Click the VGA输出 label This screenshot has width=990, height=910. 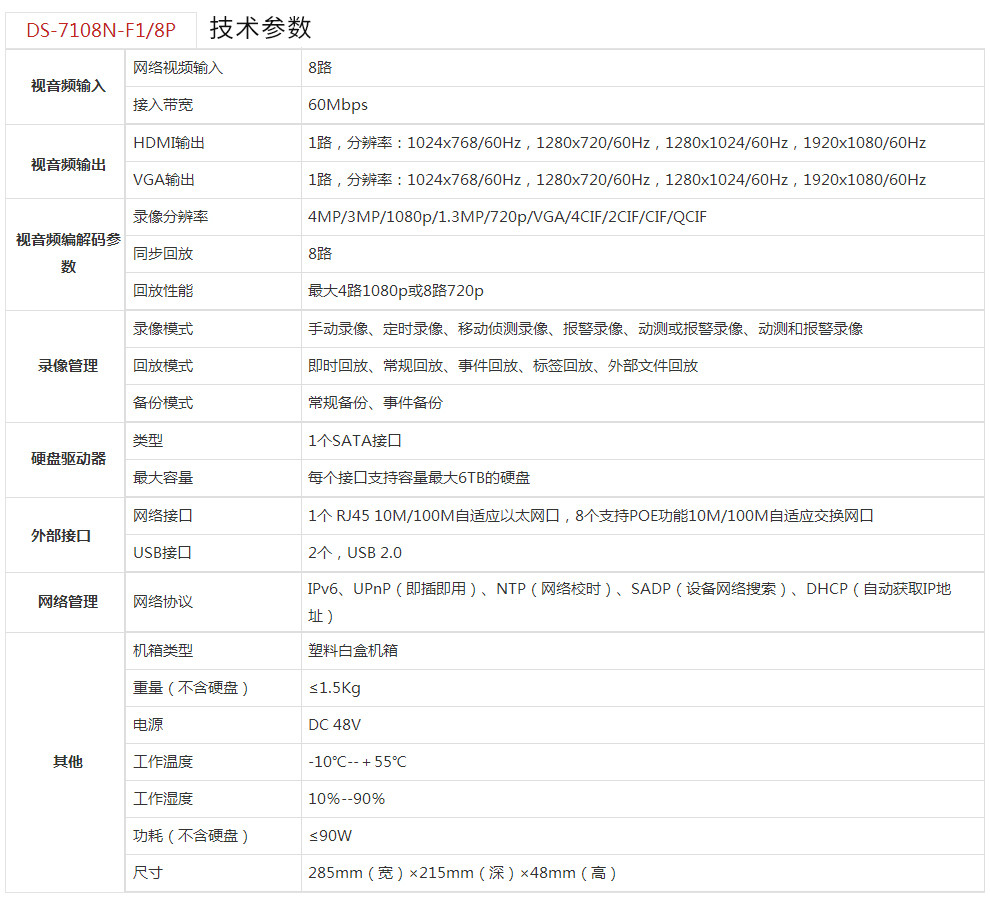[x=164, y=180]
